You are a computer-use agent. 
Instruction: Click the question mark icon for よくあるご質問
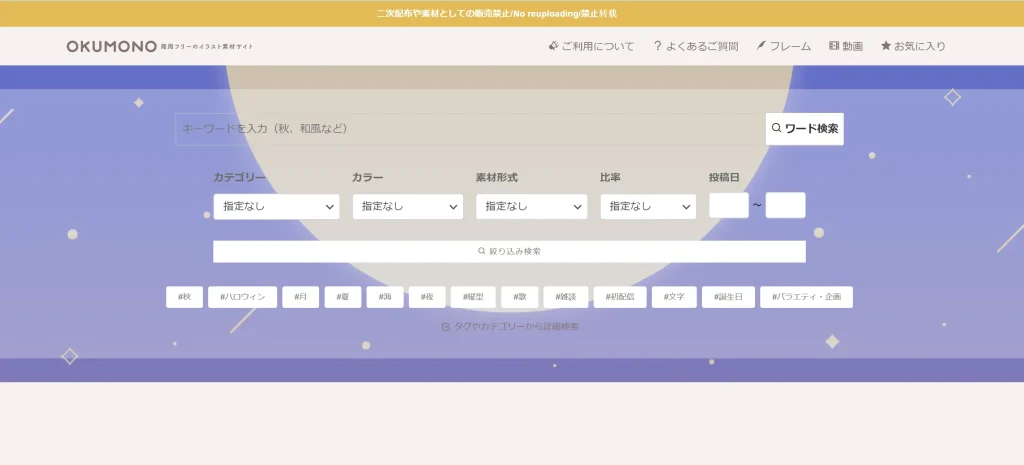(x=657, y=46)
